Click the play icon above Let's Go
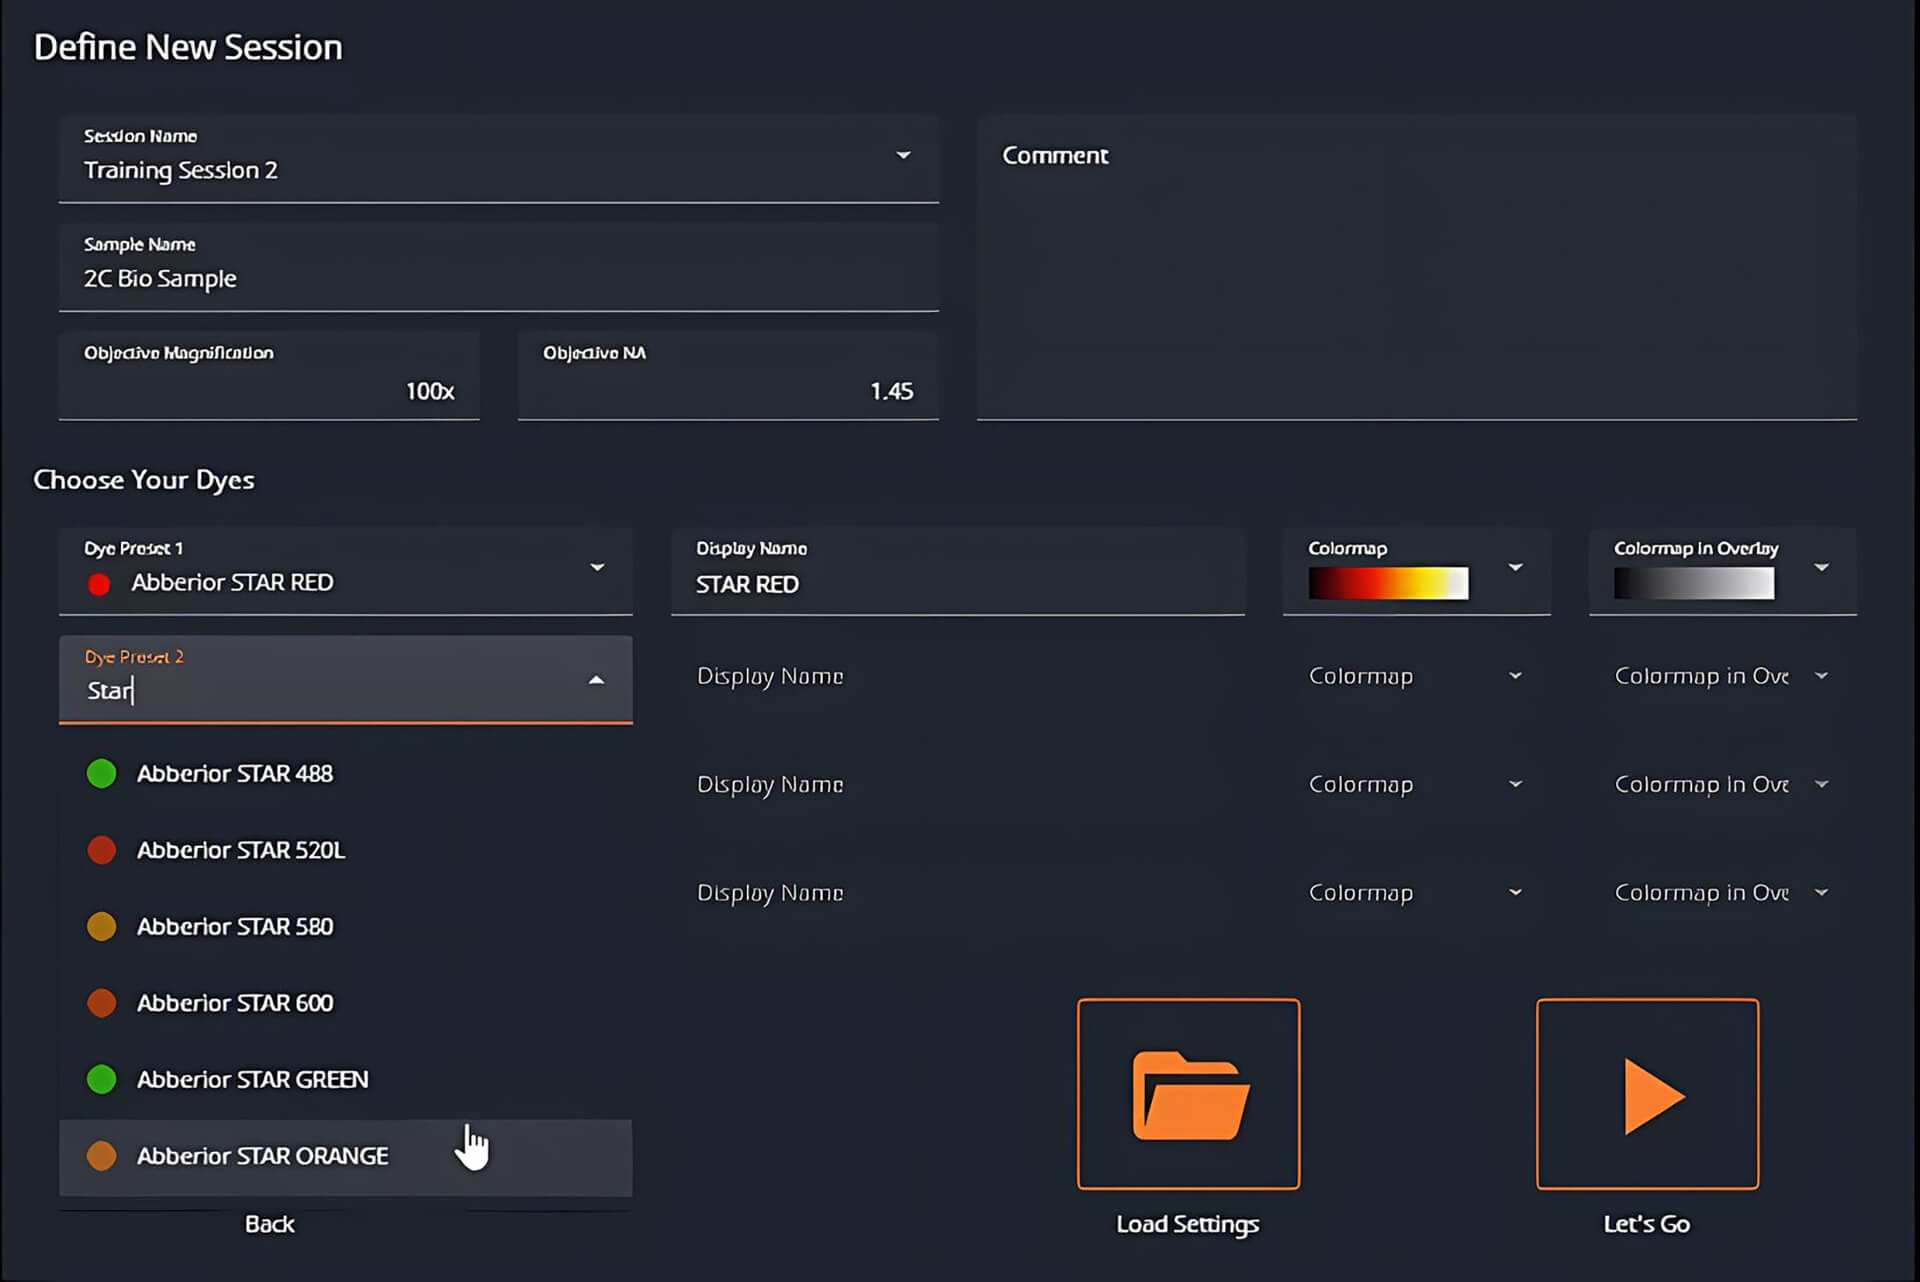Viewport: 1920px width, 1282px height. tap(1647, 1094)
